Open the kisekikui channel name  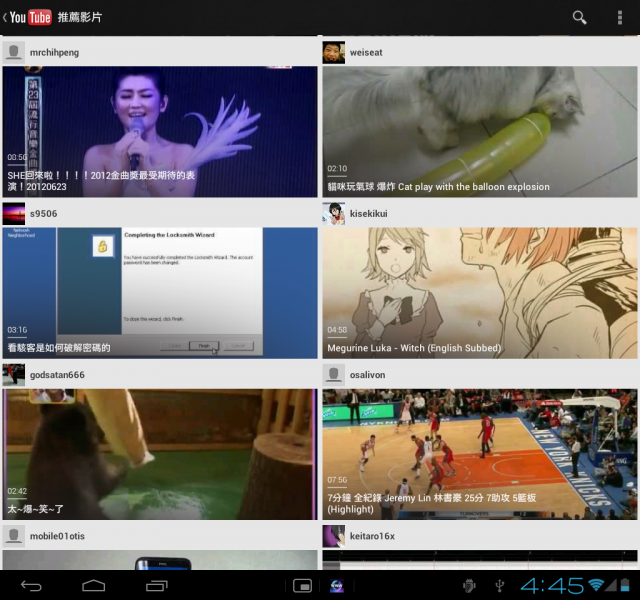[x=369, y=213]
